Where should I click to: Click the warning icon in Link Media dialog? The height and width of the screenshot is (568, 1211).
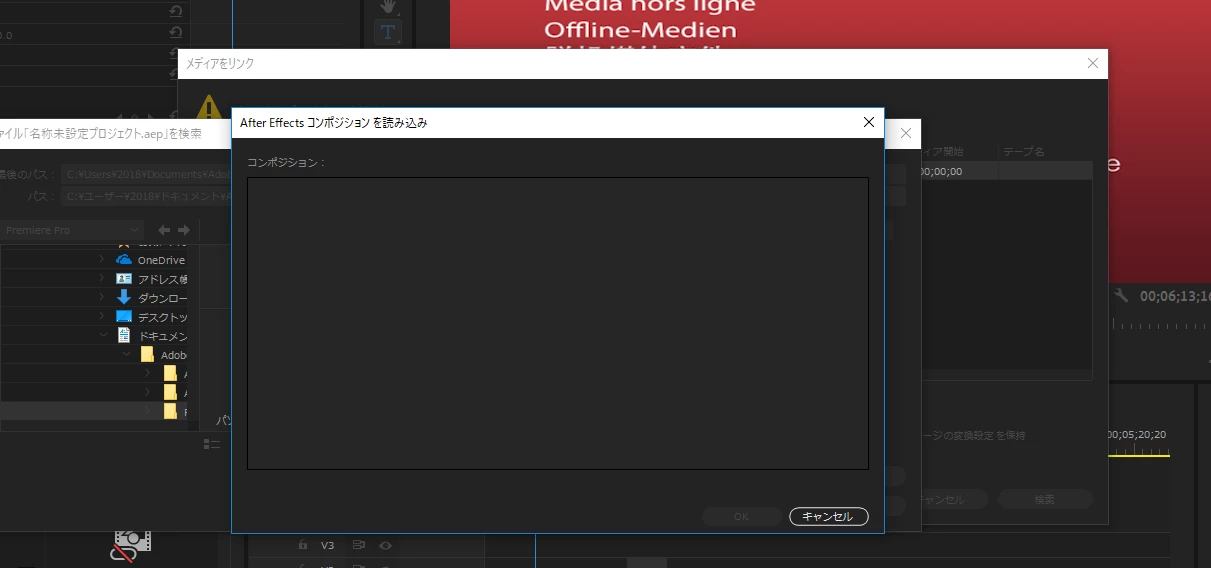(208, 106)
